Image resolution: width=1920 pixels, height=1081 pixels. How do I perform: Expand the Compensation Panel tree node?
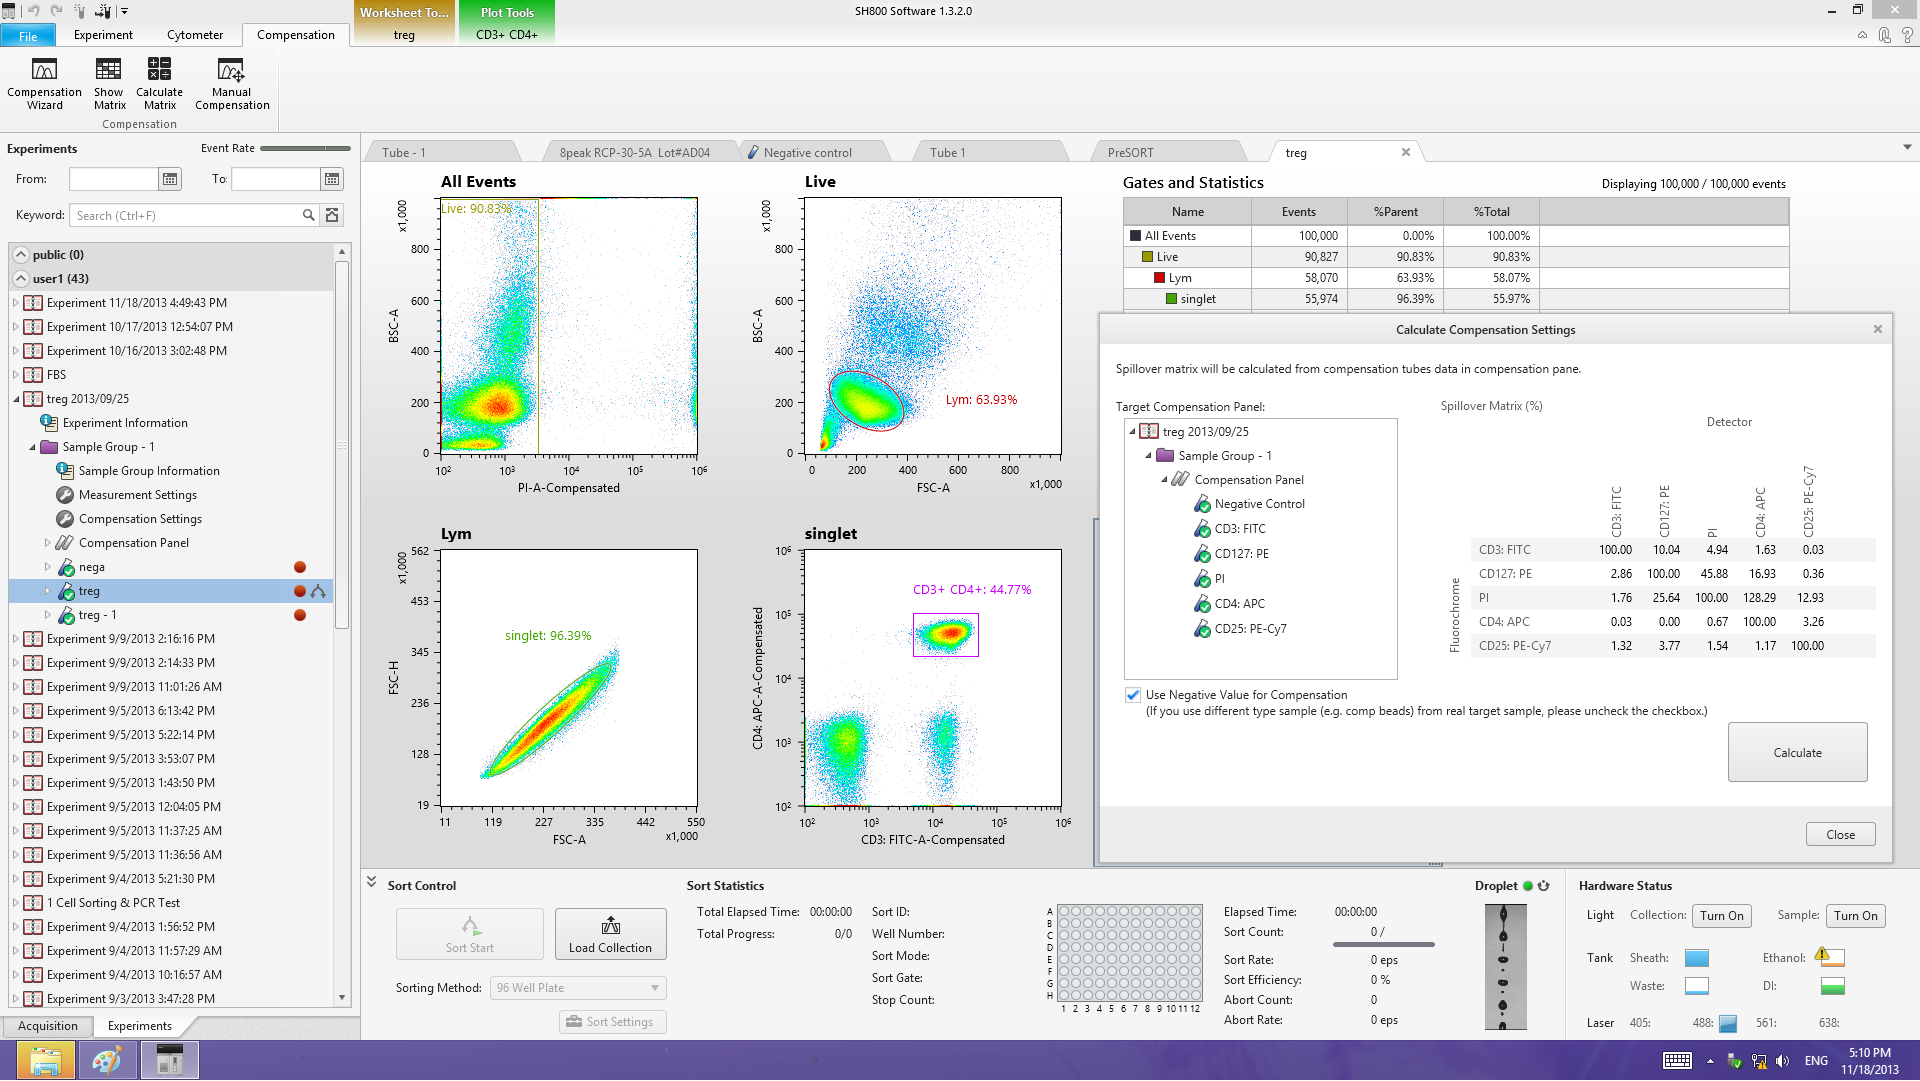[48, 543]
